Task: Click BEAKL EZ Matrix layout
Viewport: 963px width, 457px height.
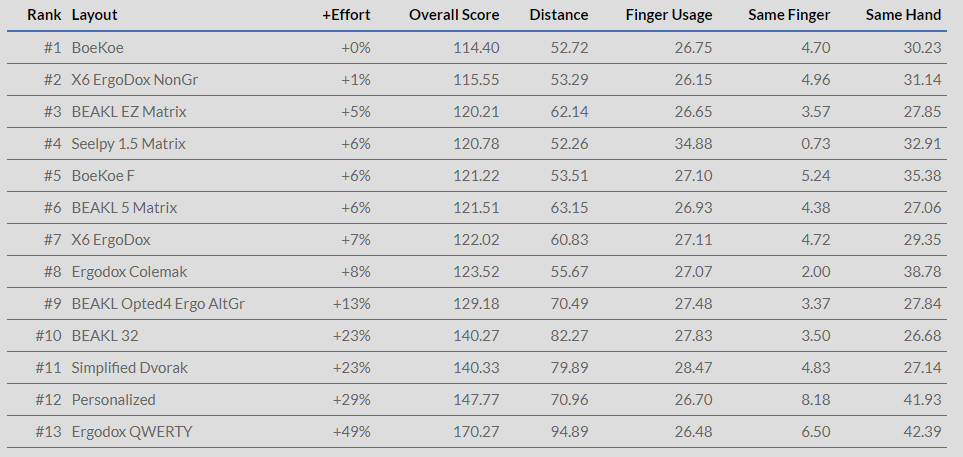Action: pyautogui.click(x=129, y=112)
